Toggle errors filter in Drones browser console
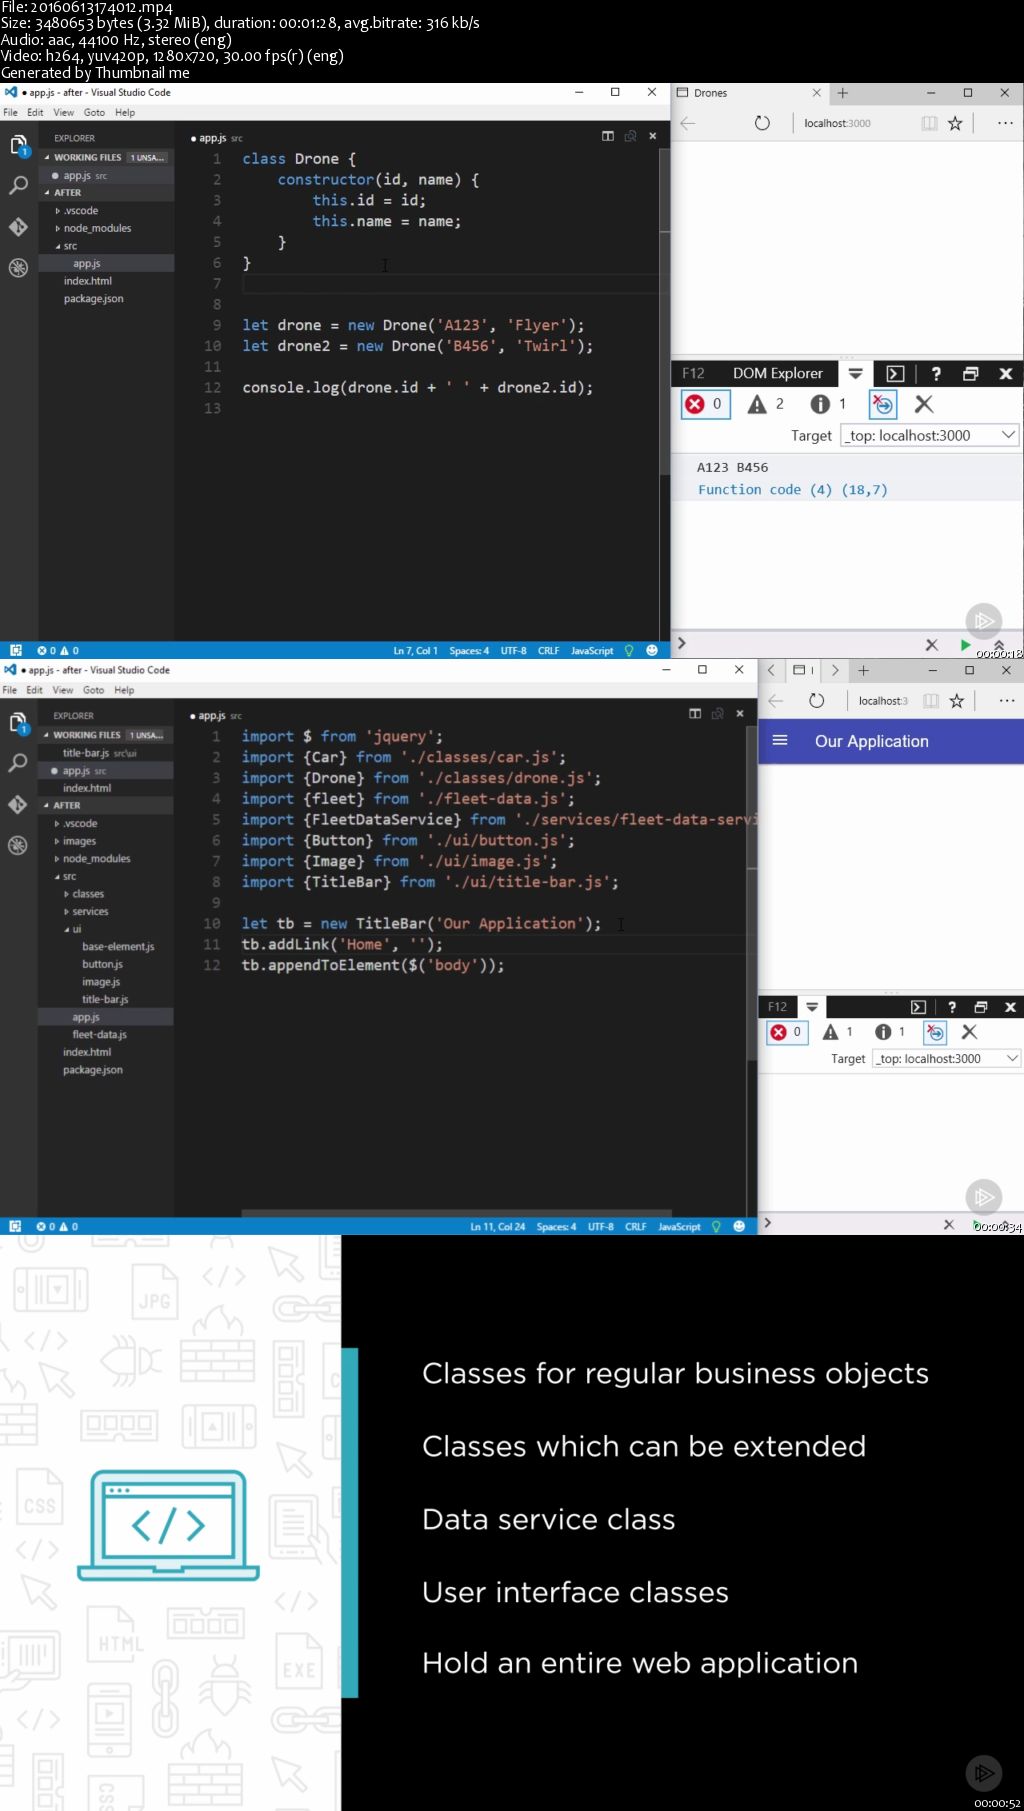This screenshot has height=1811, width=1024. coord(705,404)
